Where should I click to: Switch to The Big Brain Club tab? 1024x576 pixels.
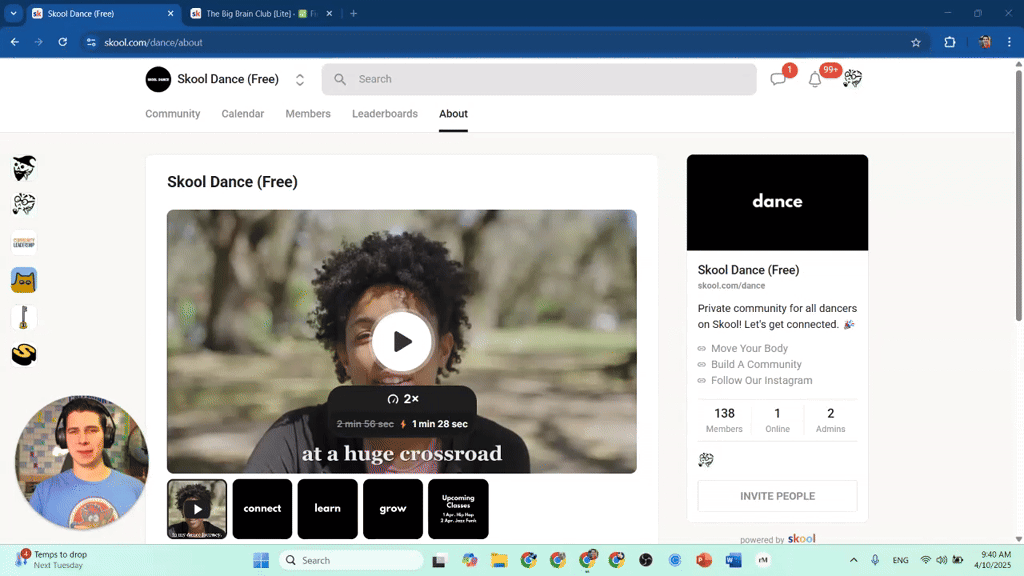pos(260,14)
